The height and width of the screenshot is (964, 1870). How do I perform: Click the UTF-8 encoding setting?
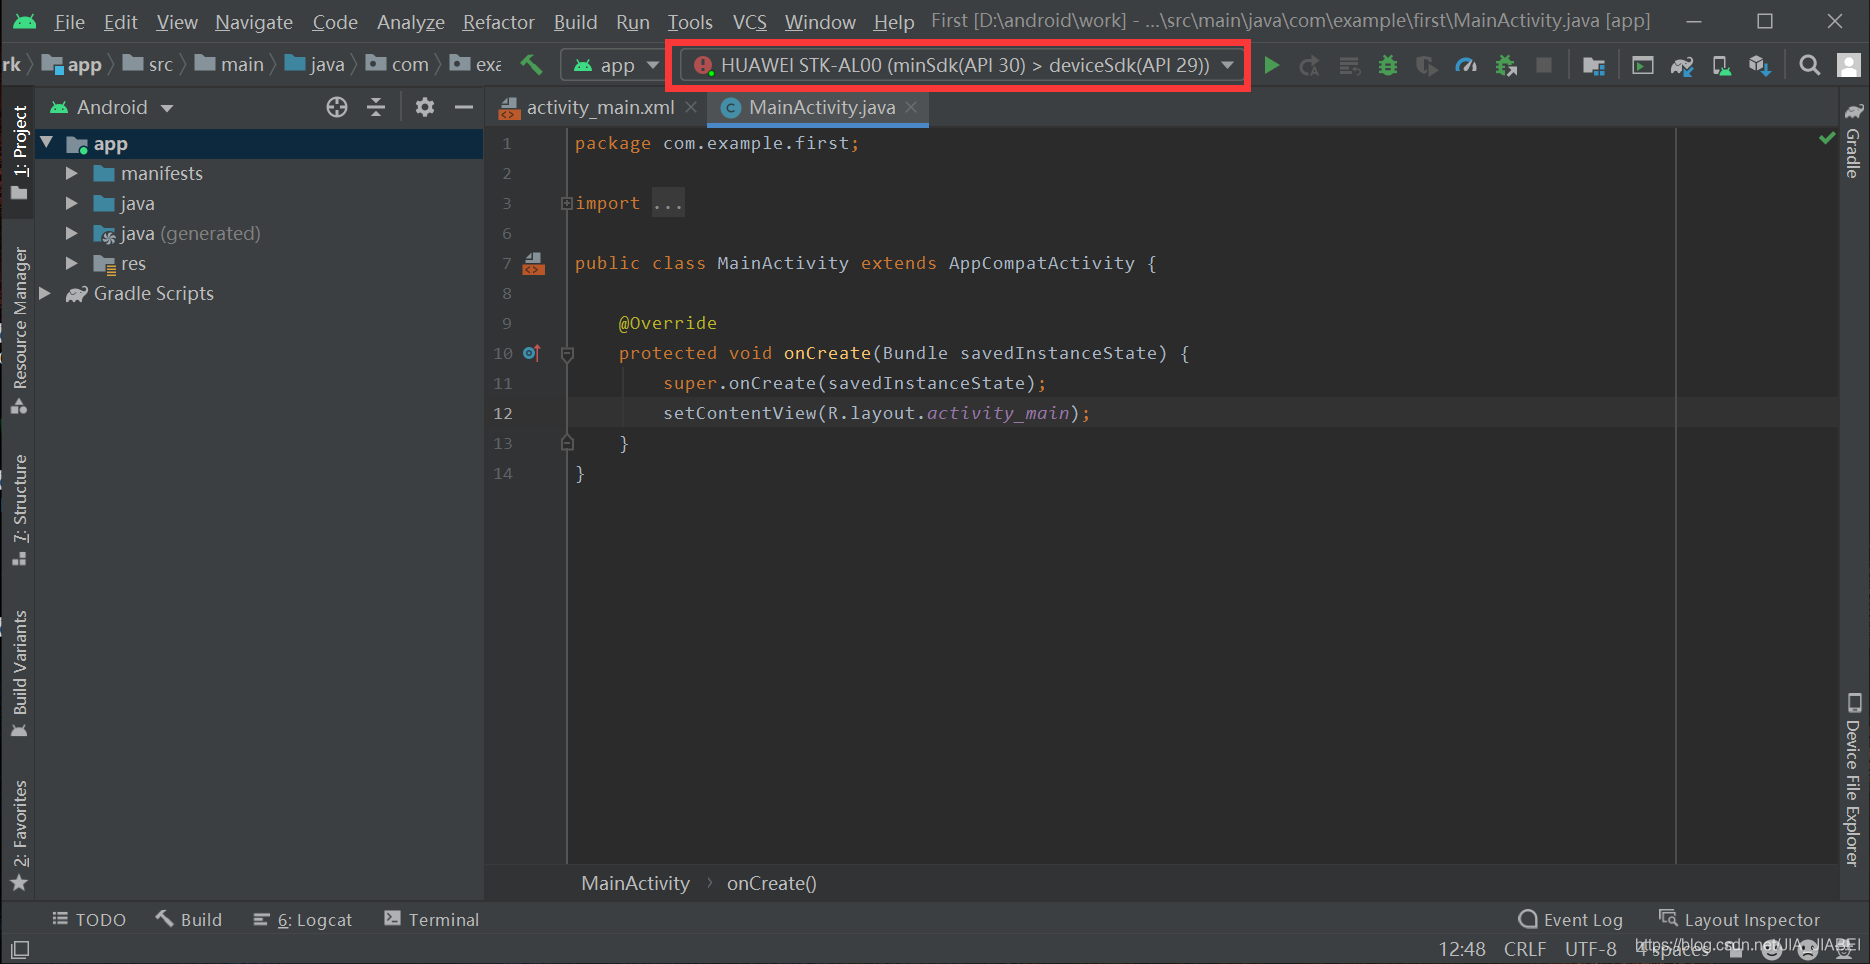(x=1590, y=949)
